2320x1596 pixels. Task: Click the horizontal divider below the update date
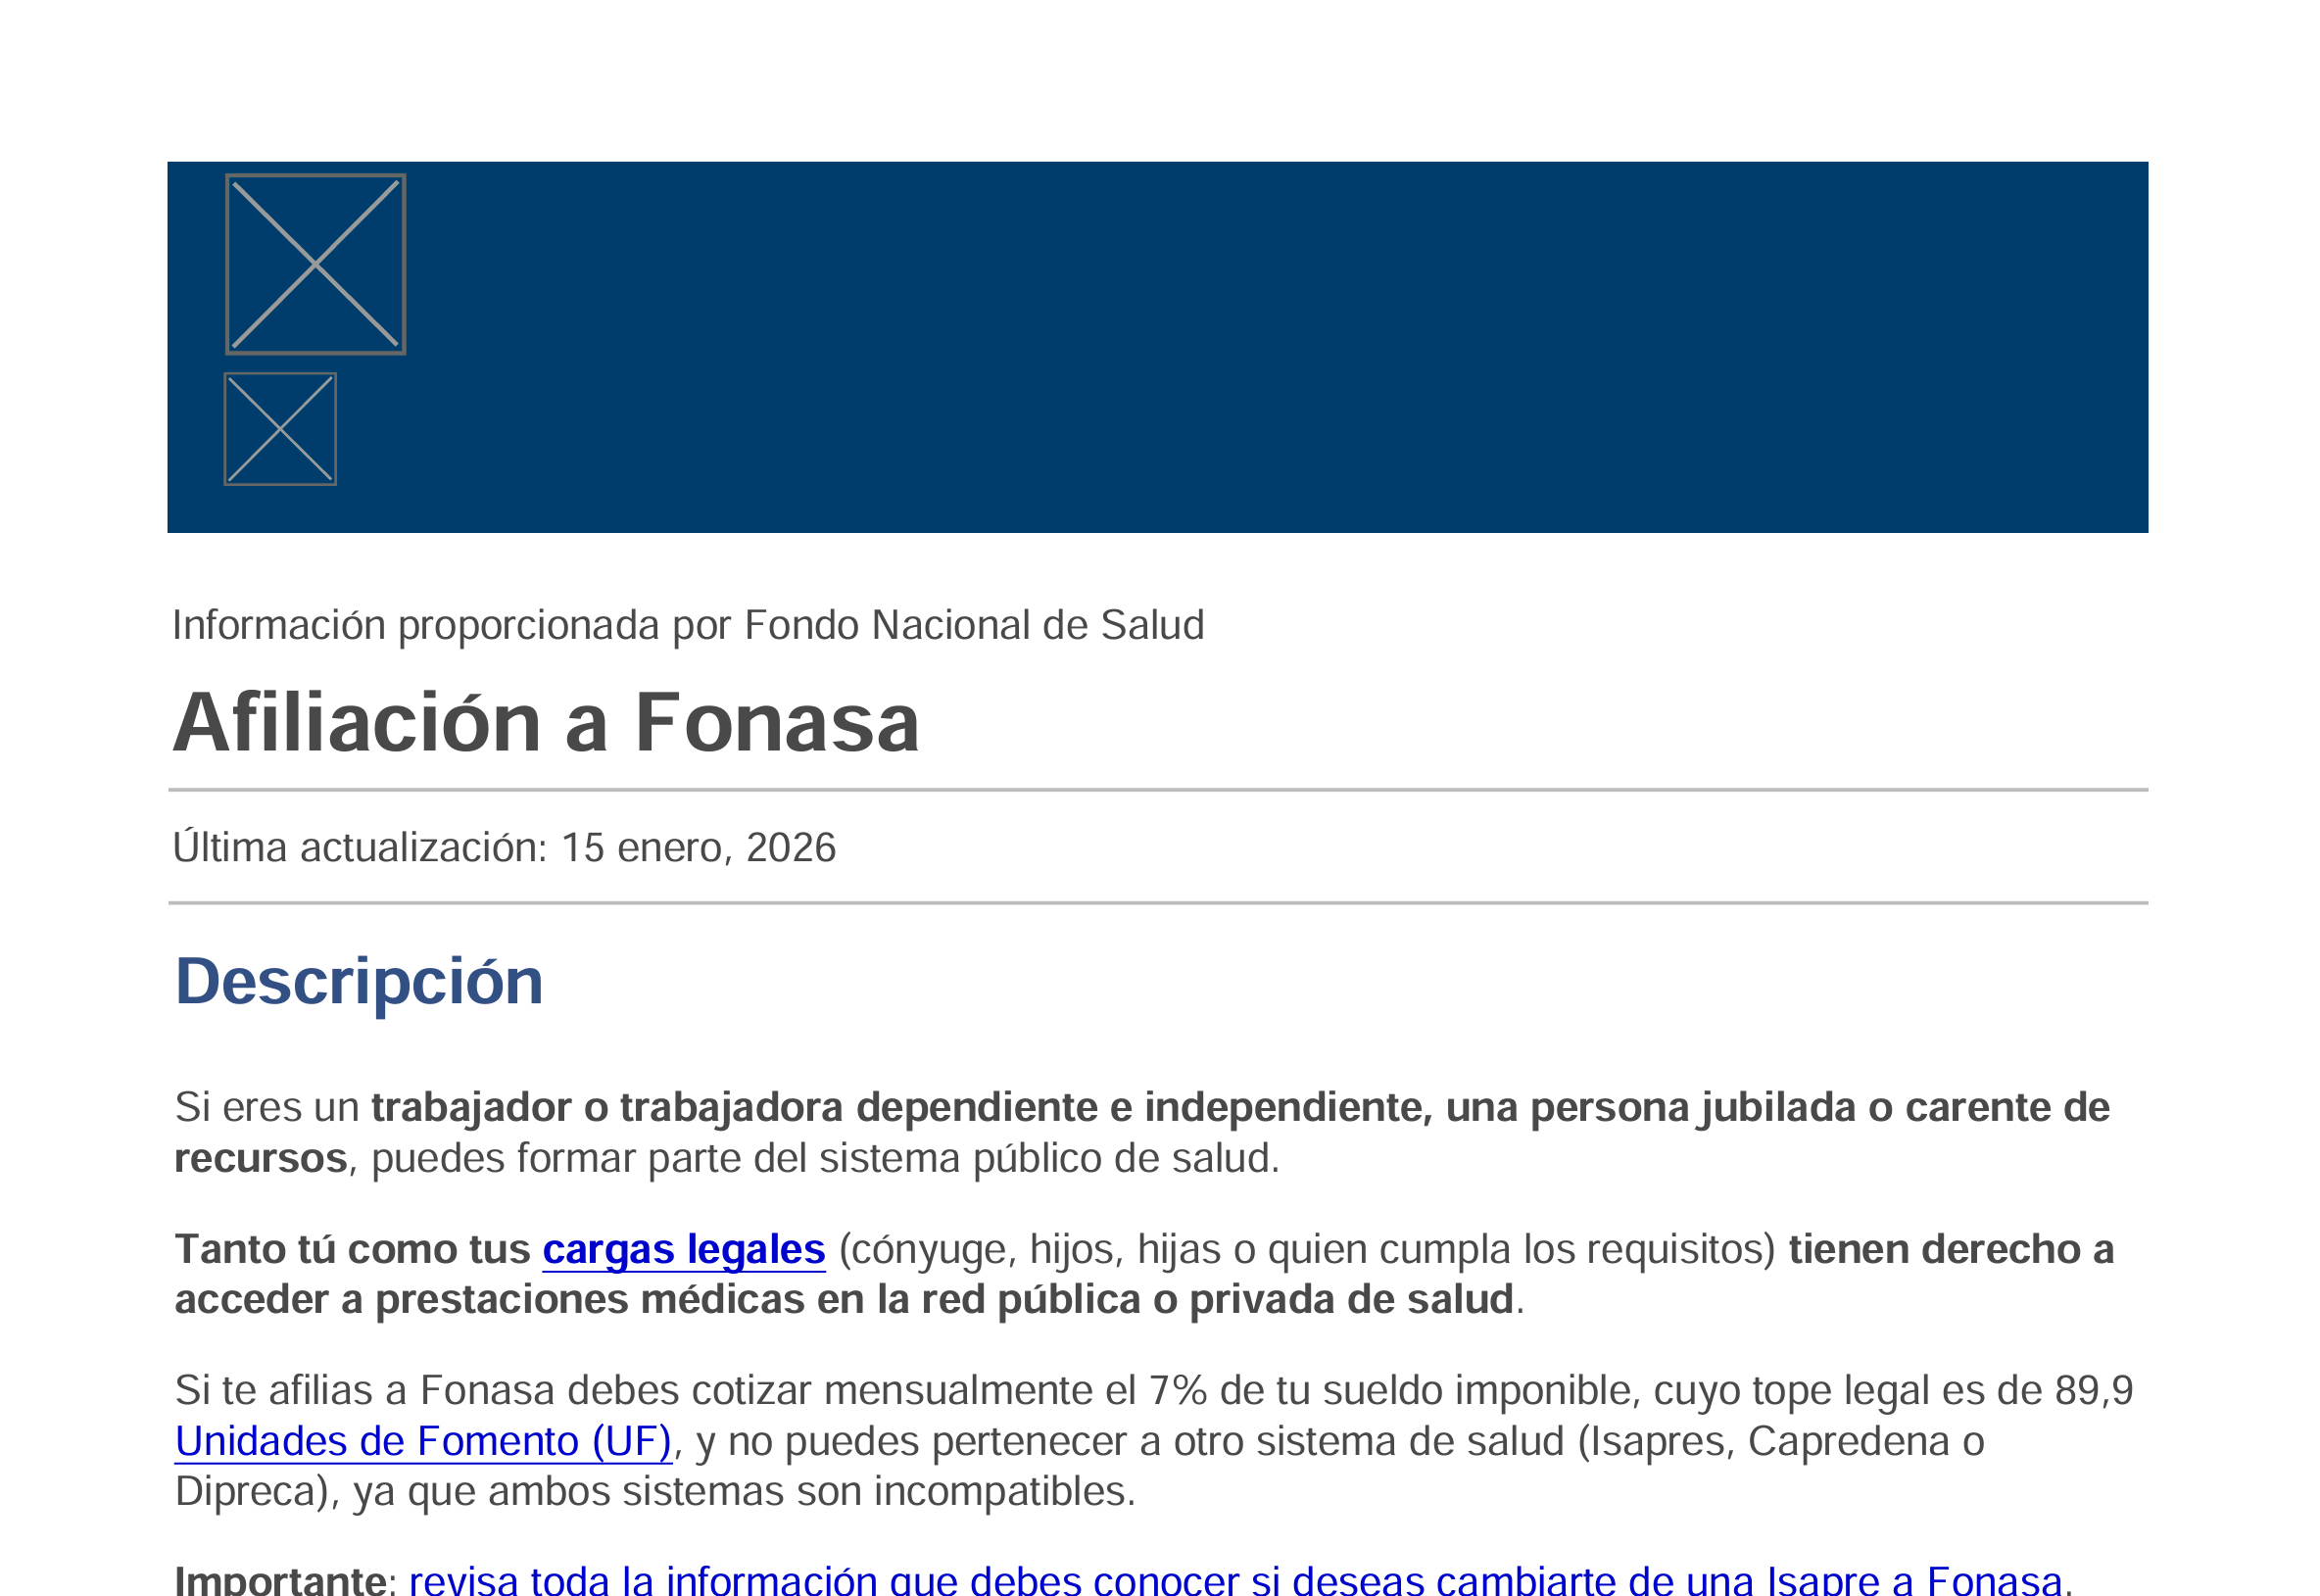coord(1157,903)
